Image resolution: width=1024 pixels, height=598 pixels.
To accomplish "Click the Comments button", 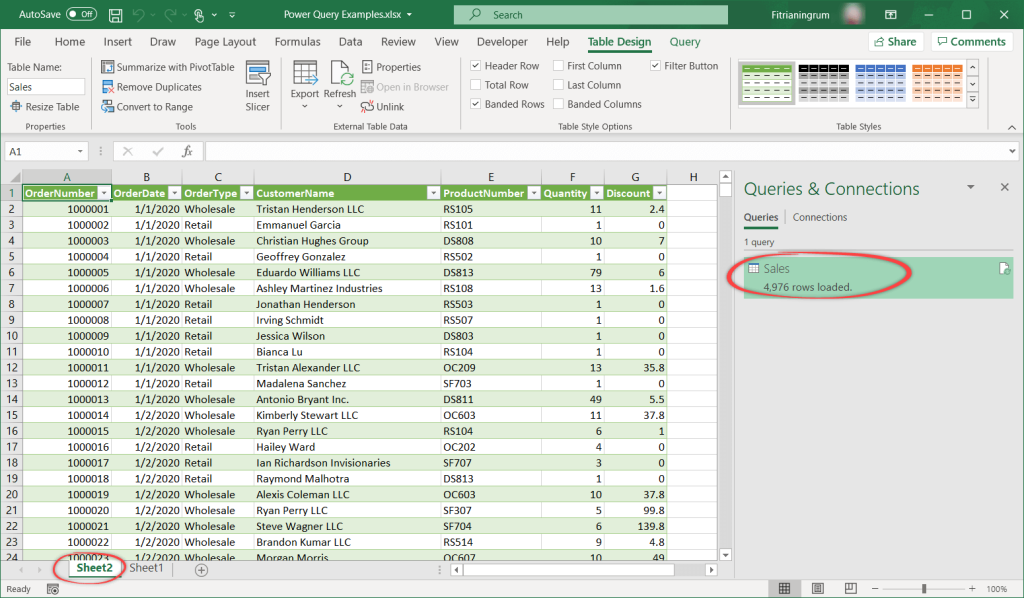I will 971,42.
